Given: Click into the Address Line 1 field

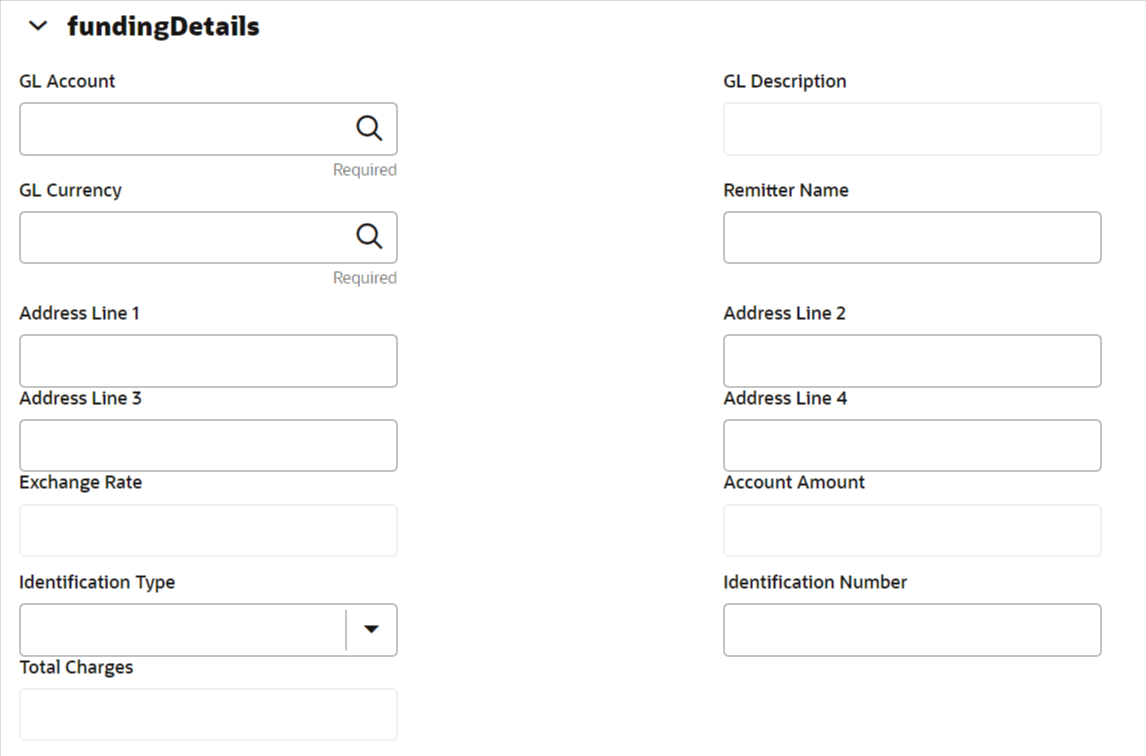Looking at the screenshot, I should tap(208, 361).
